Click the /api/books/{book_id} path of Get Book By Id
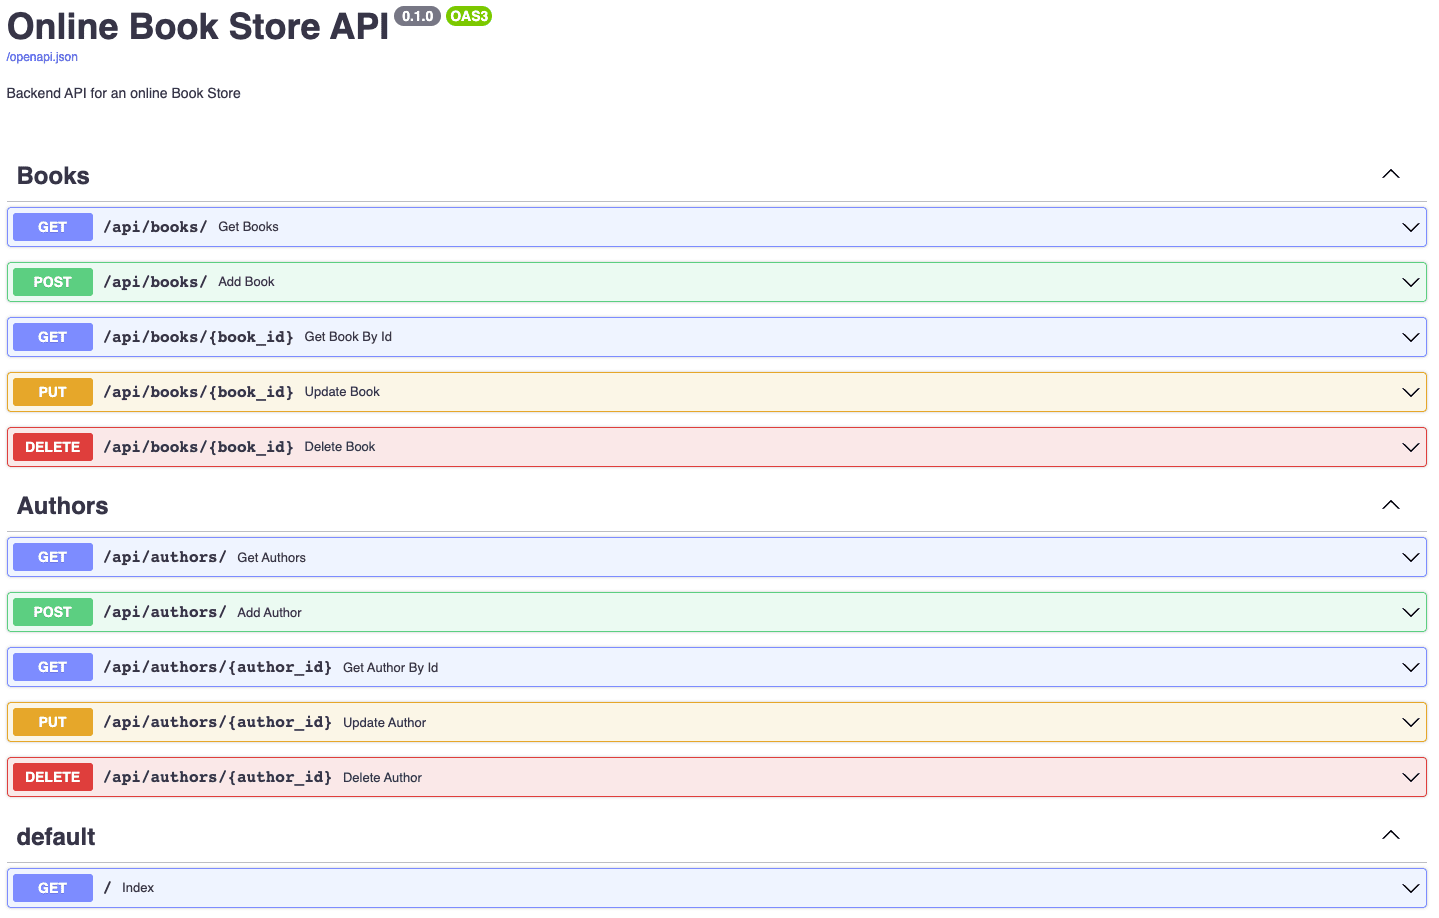 [198, 337]
